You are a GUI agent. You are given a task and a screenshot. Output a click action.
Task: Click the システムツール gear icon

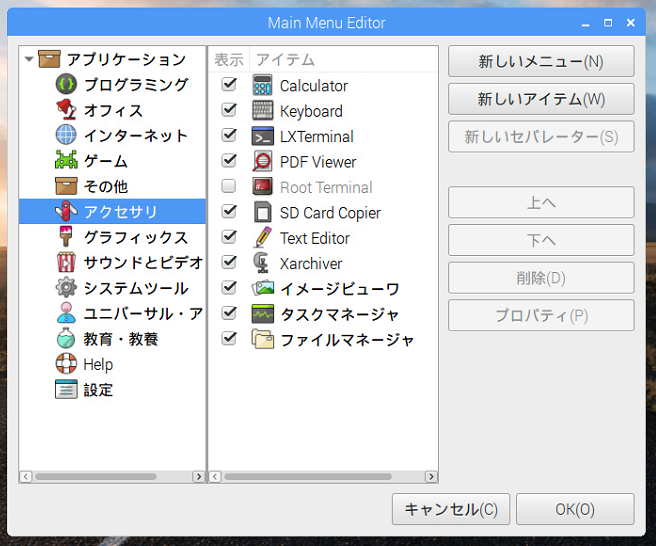click(x=66, y=288)
